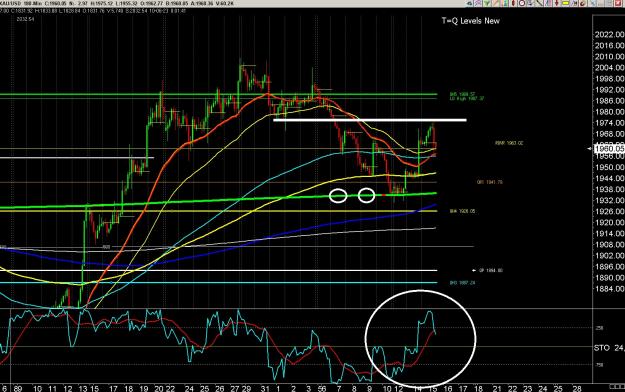Click date 23 on the time axis

tap(527, 388)
